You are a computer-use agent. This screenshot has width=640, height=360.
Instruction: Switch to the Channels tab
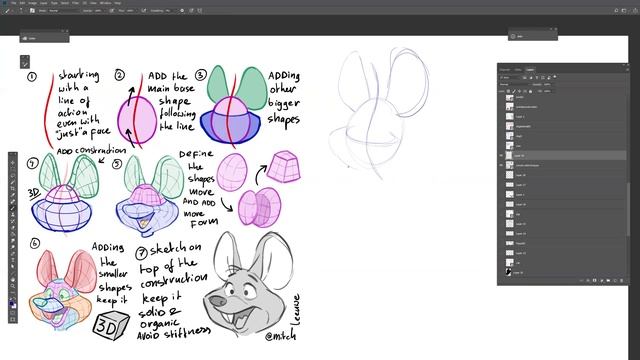pyautogui.click(x=504, y=70)
